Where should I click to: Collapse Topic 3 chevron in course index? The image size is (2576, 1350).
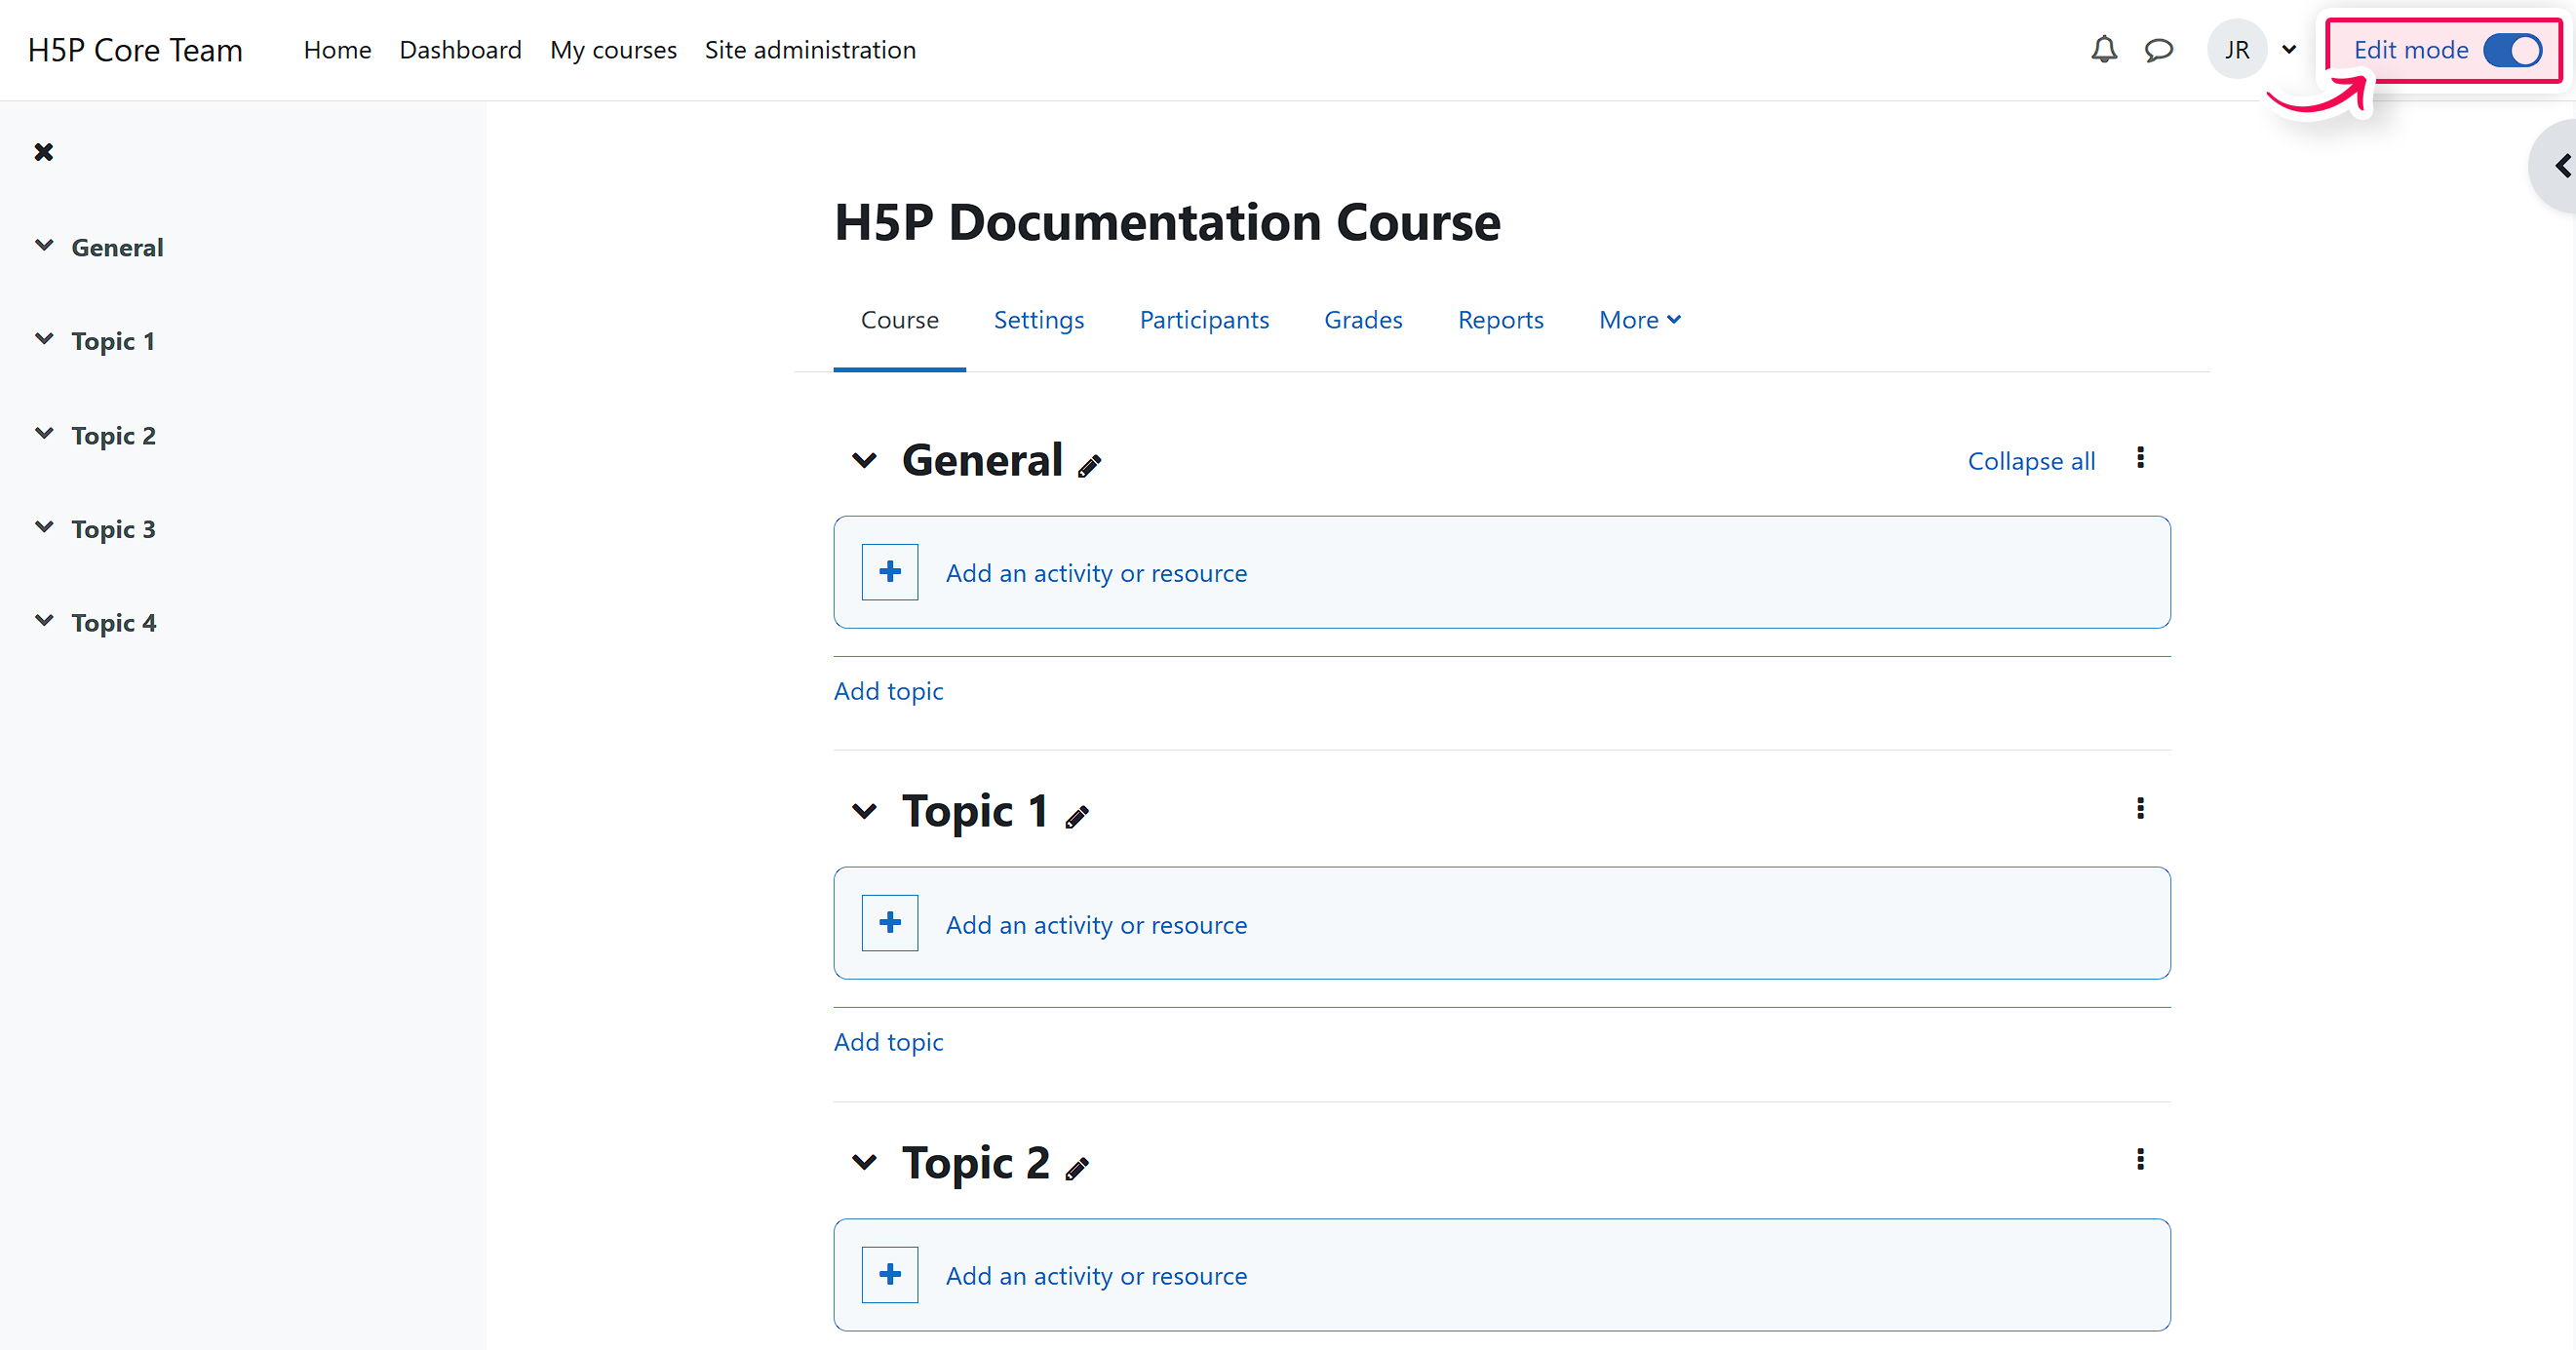44,527
